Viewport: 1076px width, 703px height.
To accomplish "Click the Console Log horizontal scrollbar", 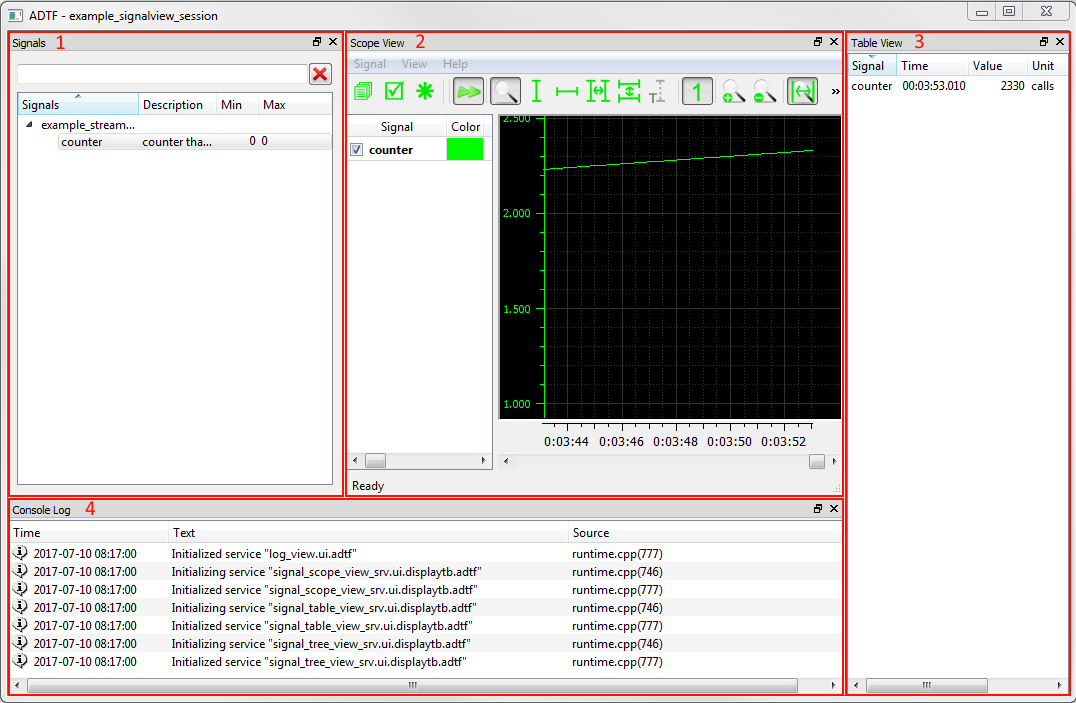I will pos(412,685).
